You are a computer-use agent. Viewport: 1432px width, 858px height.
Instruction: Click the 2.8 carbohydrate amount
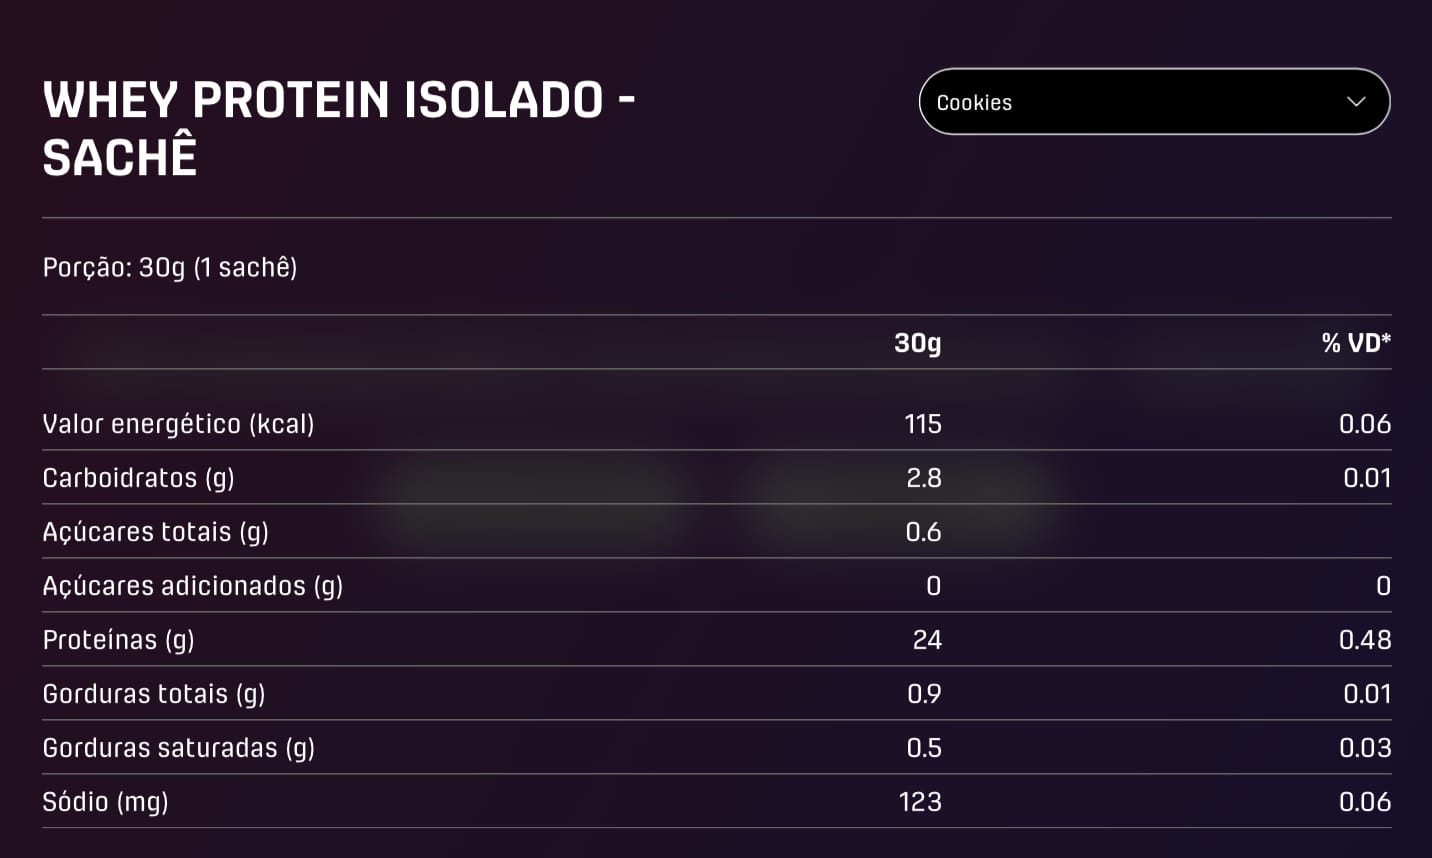923,478
